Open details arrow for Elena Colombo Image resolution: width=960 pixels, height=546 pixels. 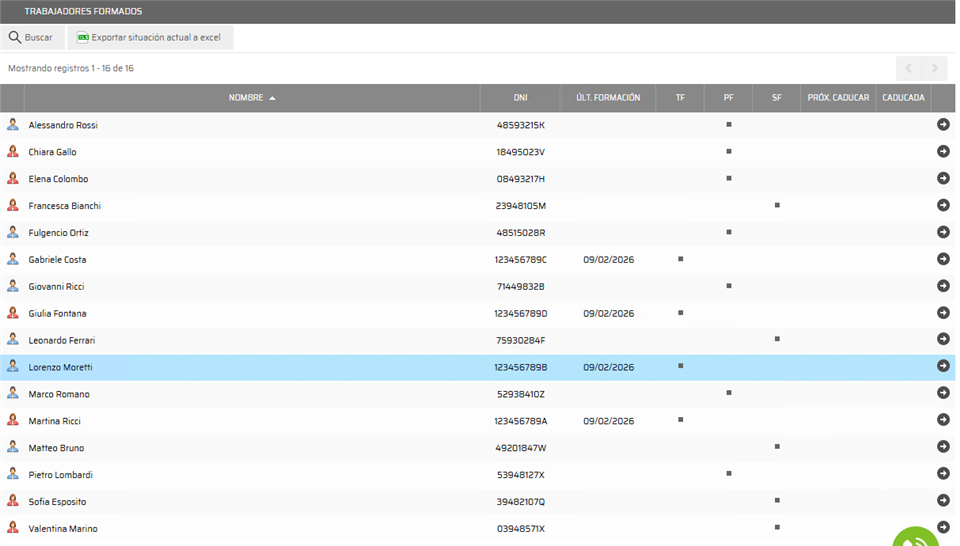(943, 178)
